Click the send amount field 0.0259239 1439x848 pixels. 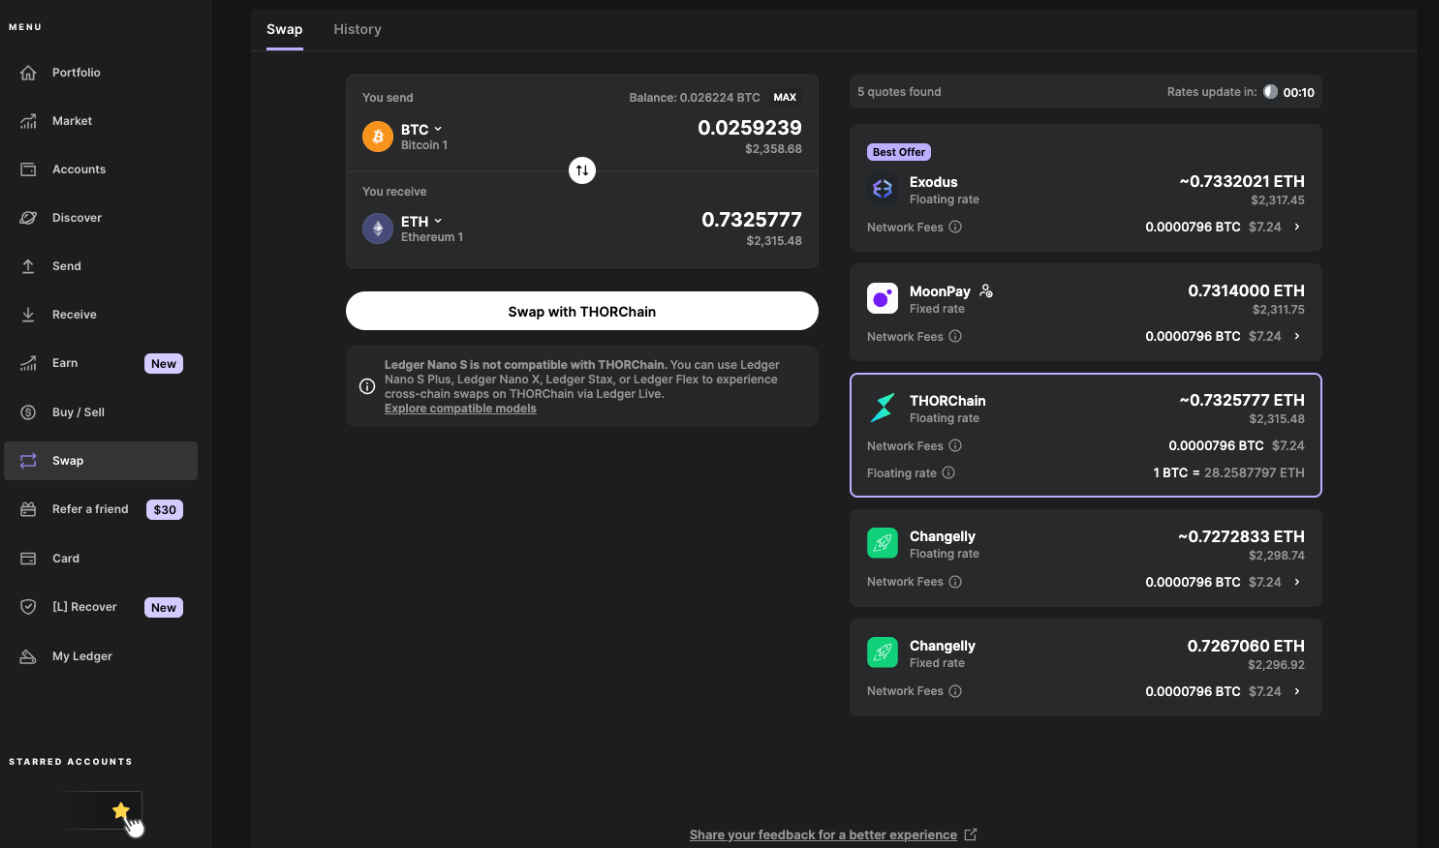tap(749, 128)
